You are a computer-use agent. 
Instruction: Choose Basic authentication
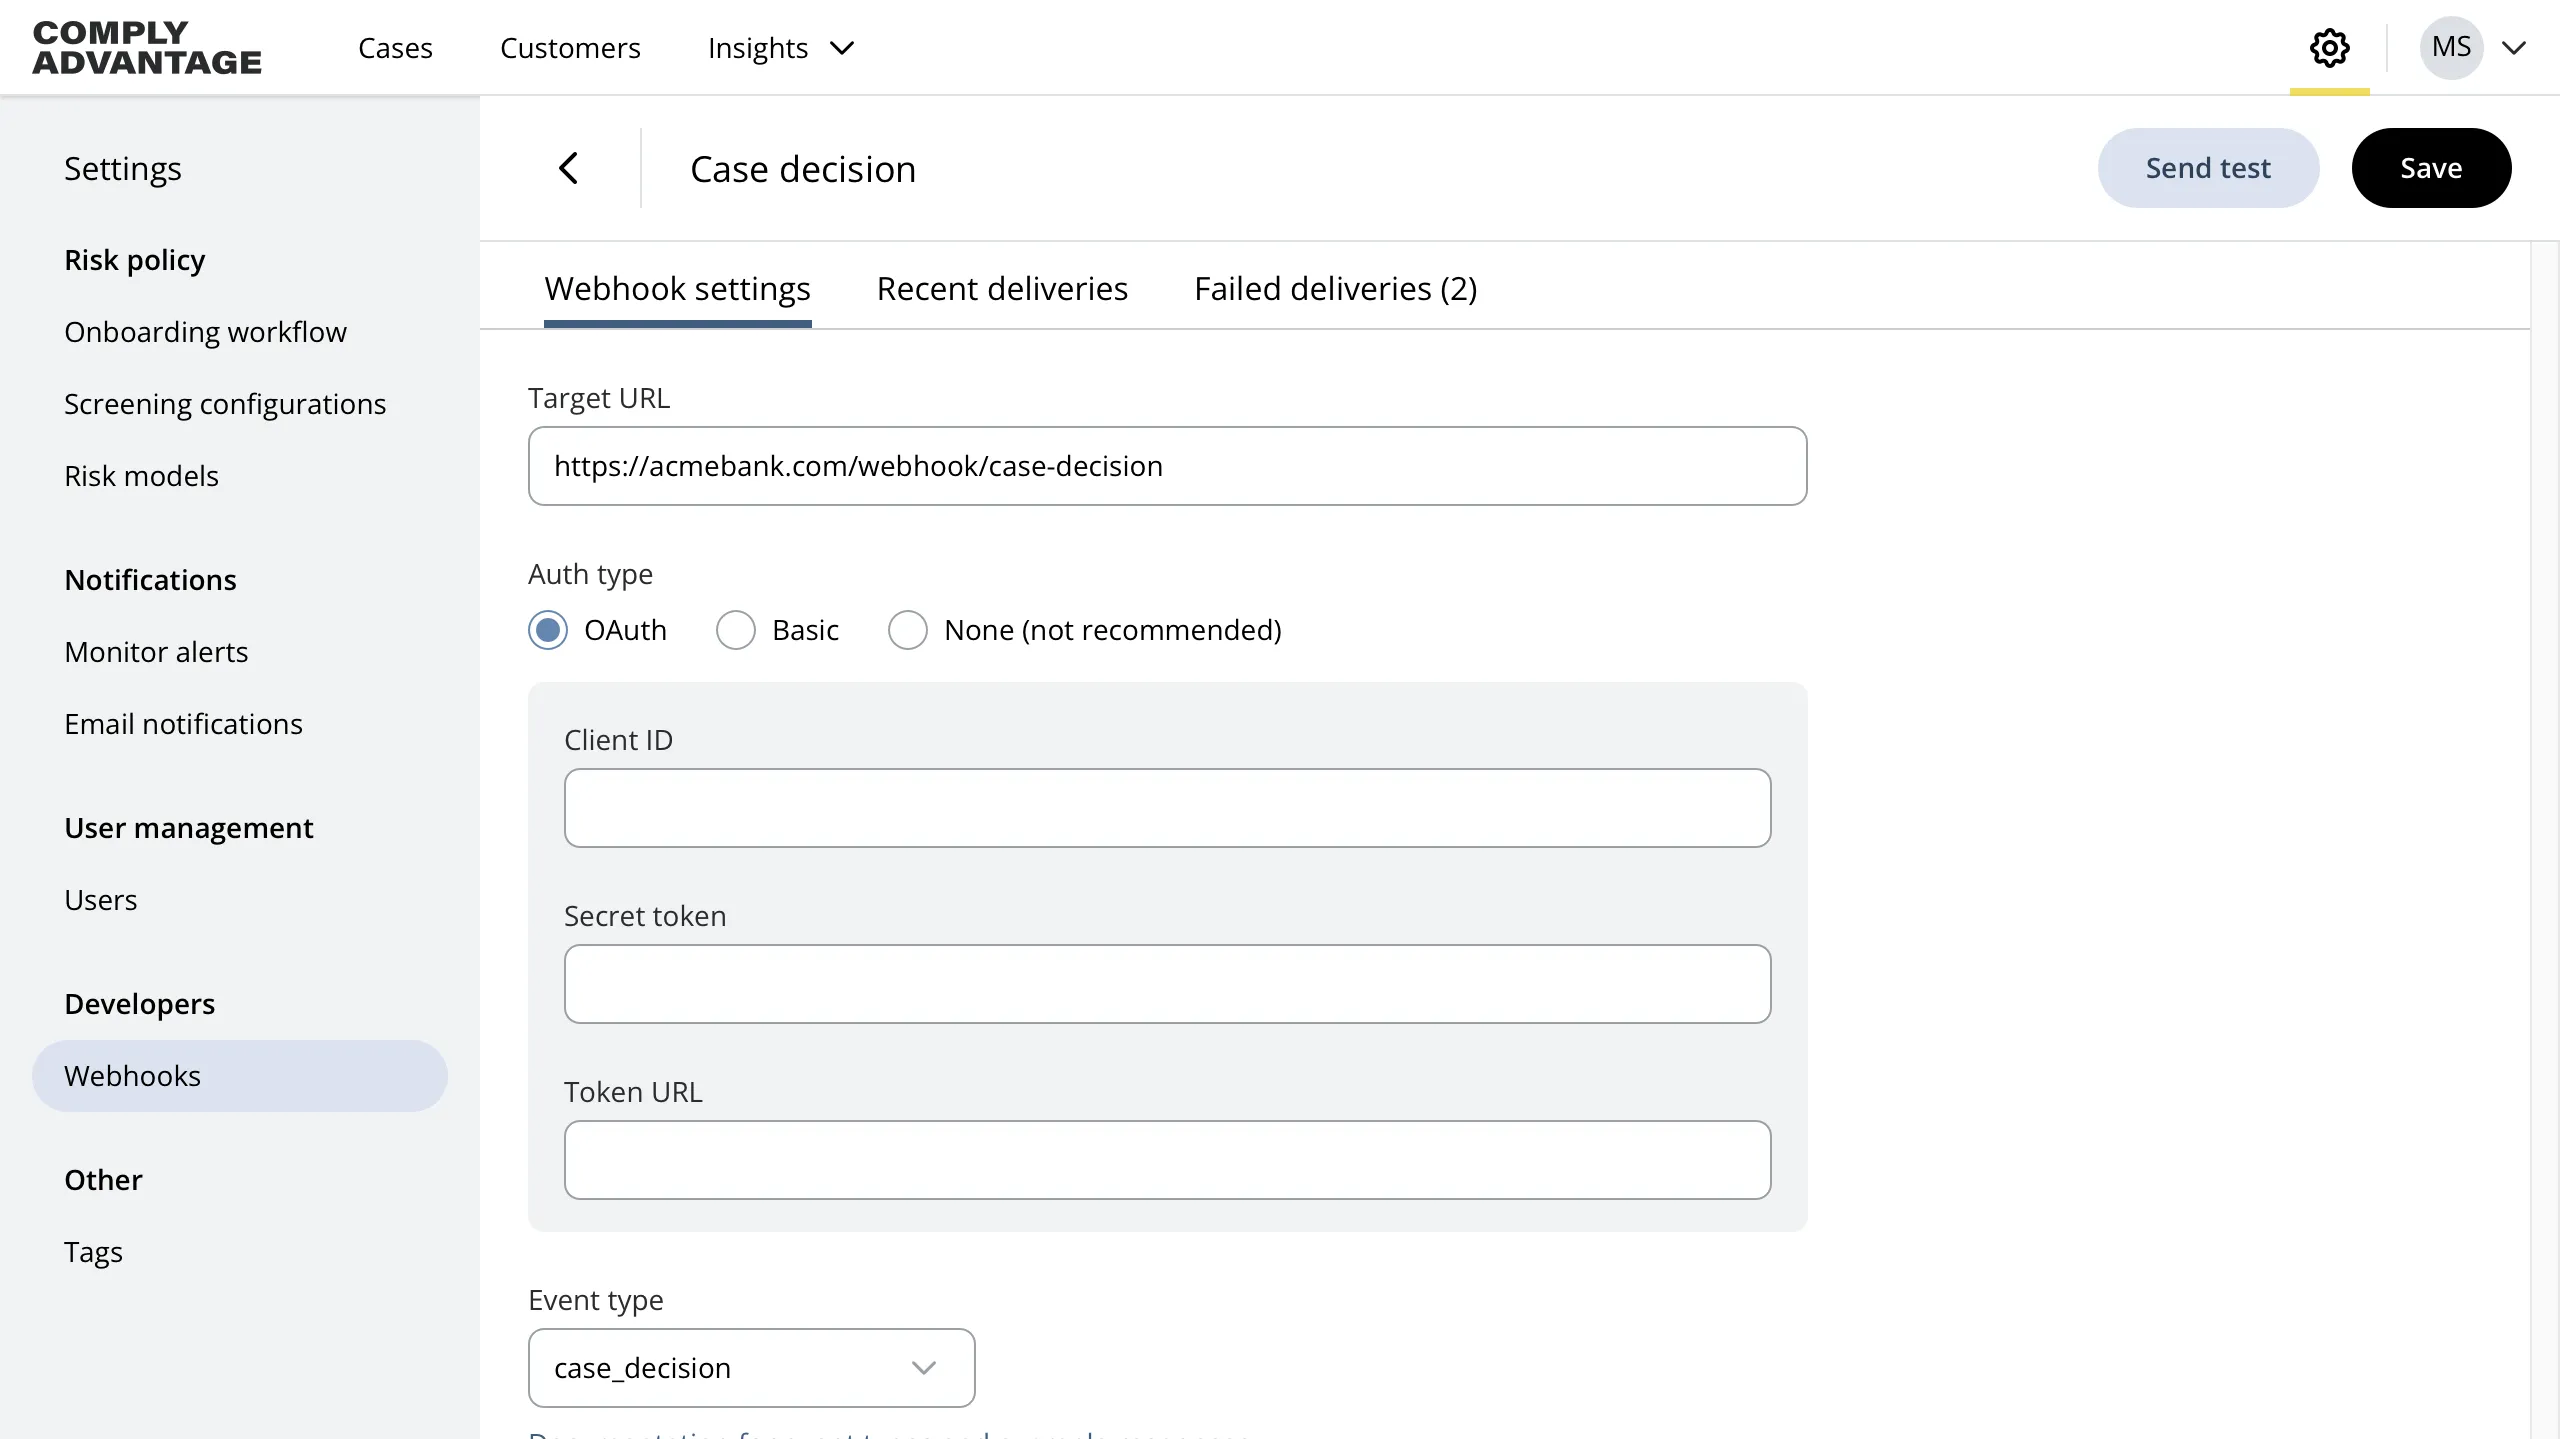click(x=736, y=629)
